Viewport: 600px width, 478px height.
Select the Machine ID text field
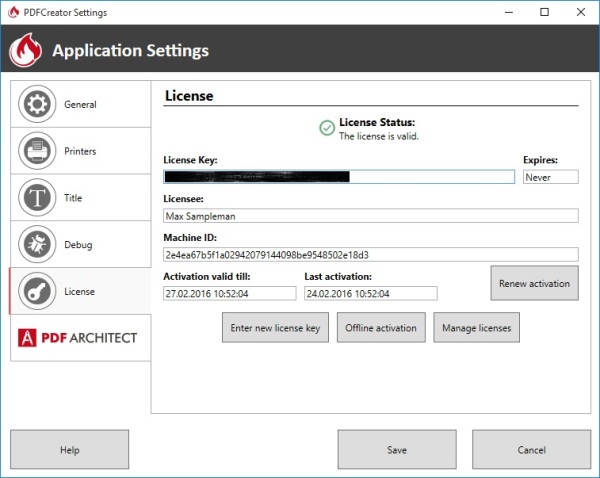[x=370, y=254]
